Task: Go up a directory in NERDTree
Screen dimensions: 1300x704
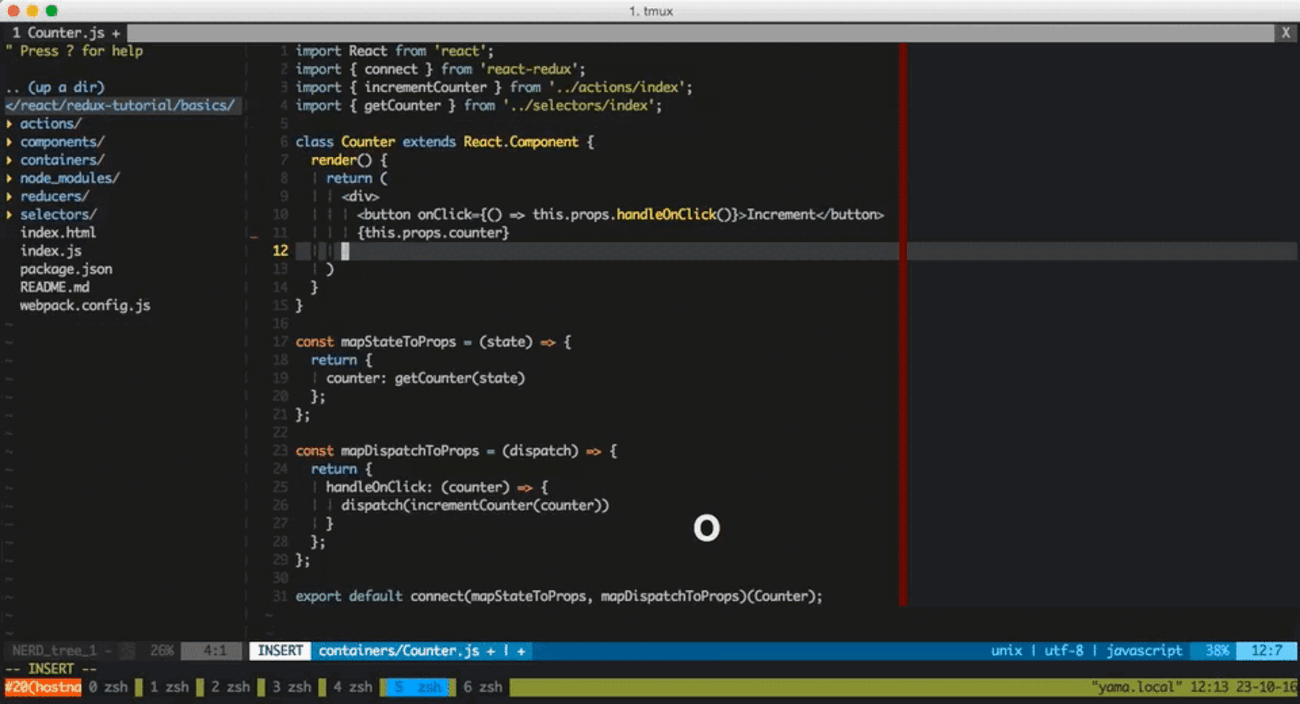Action: pos(55,87)
